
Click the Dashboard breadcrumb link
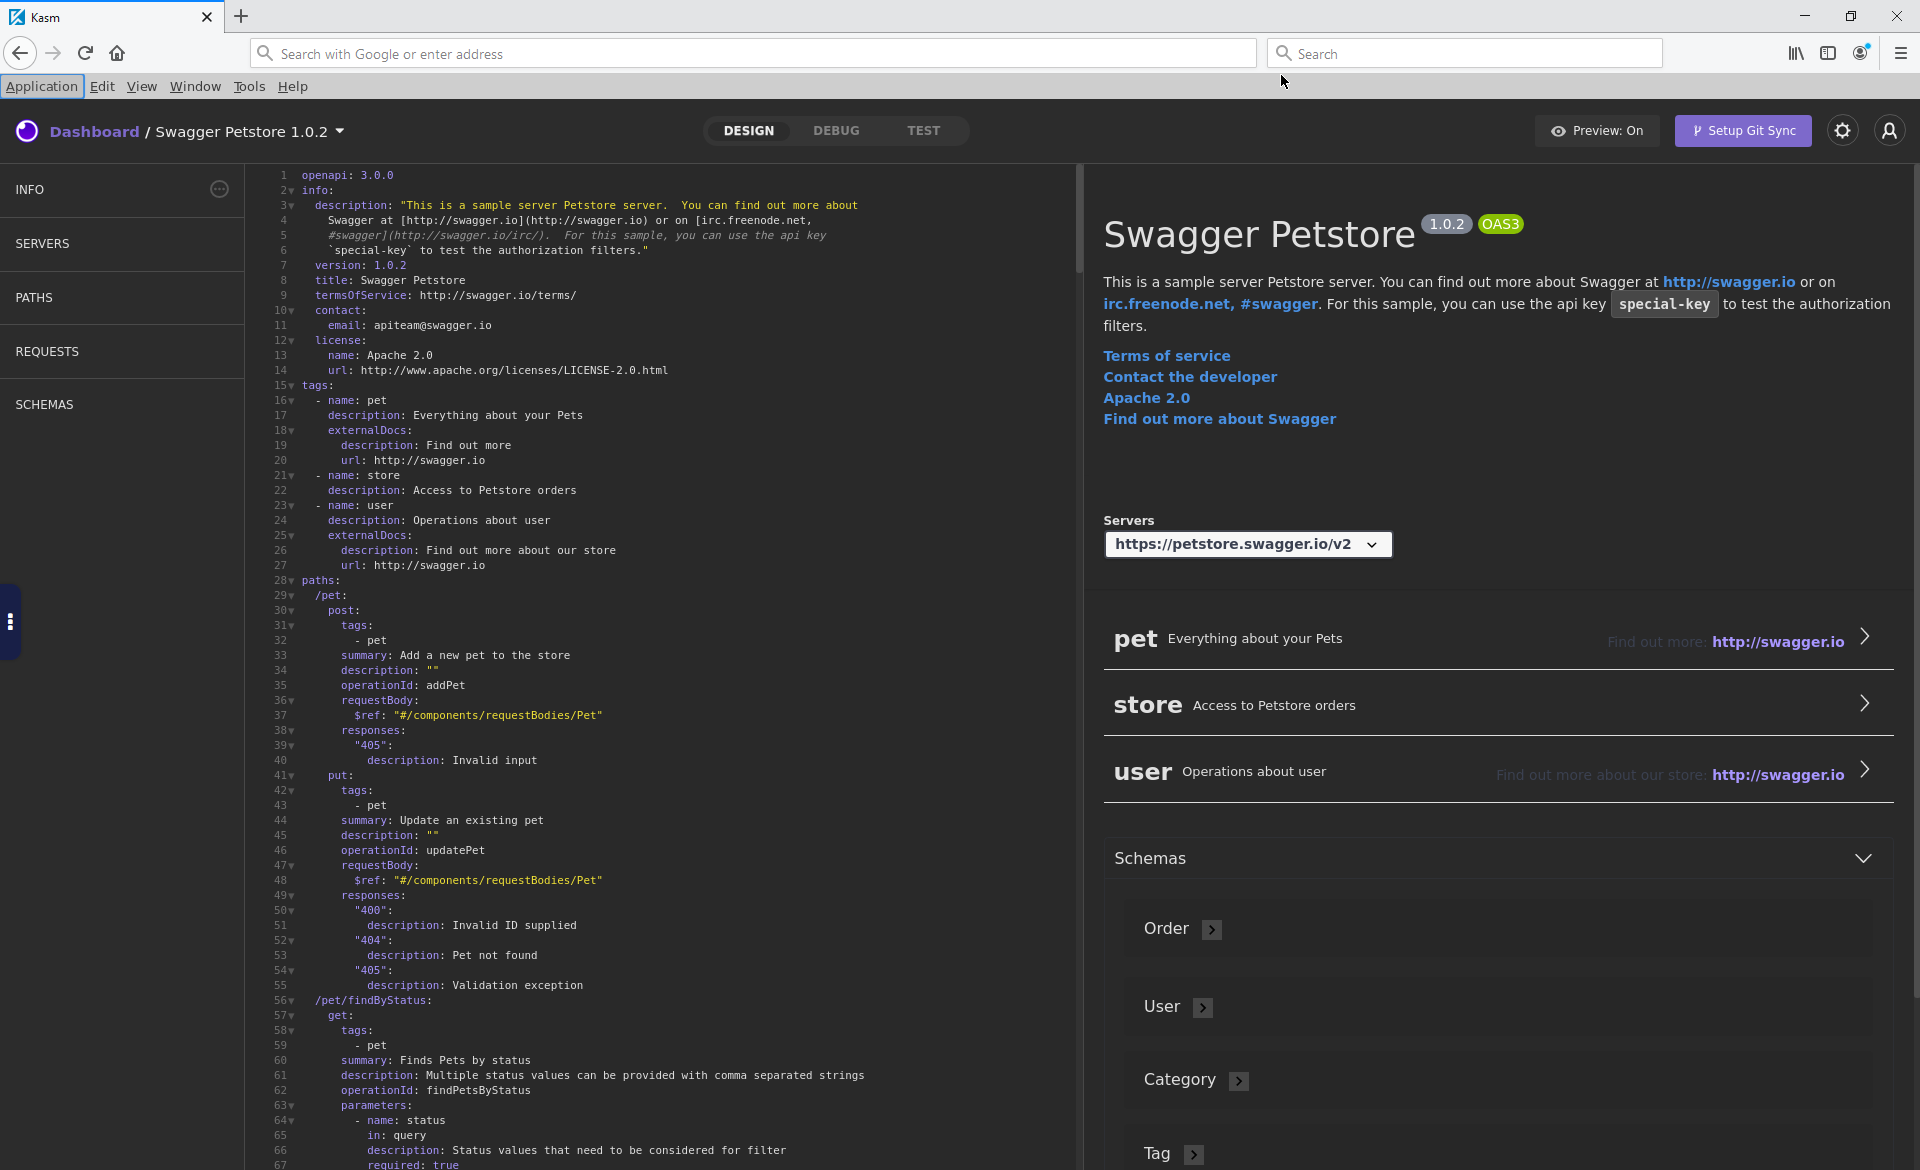click(93, 130)
